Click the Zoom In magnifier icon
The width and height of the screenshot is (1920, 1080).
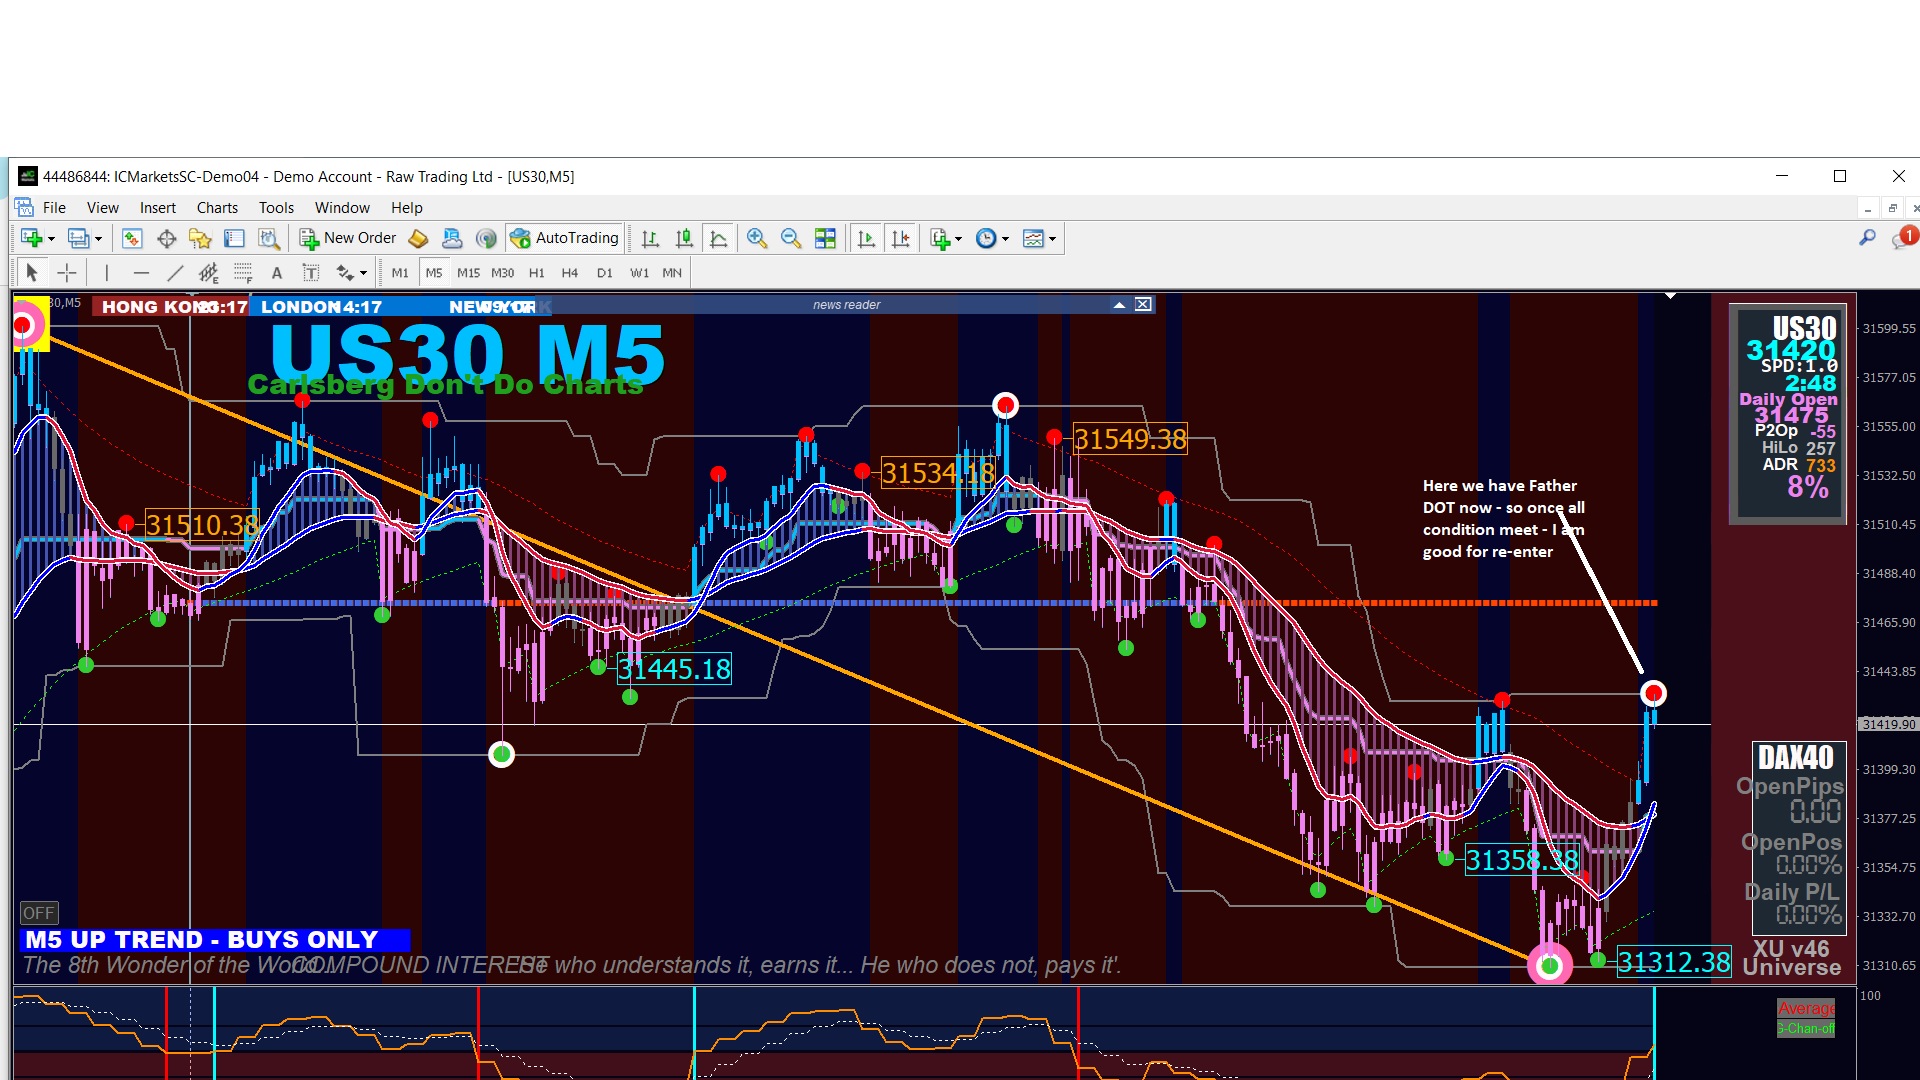pyautogui.click(x=757, y=238)
